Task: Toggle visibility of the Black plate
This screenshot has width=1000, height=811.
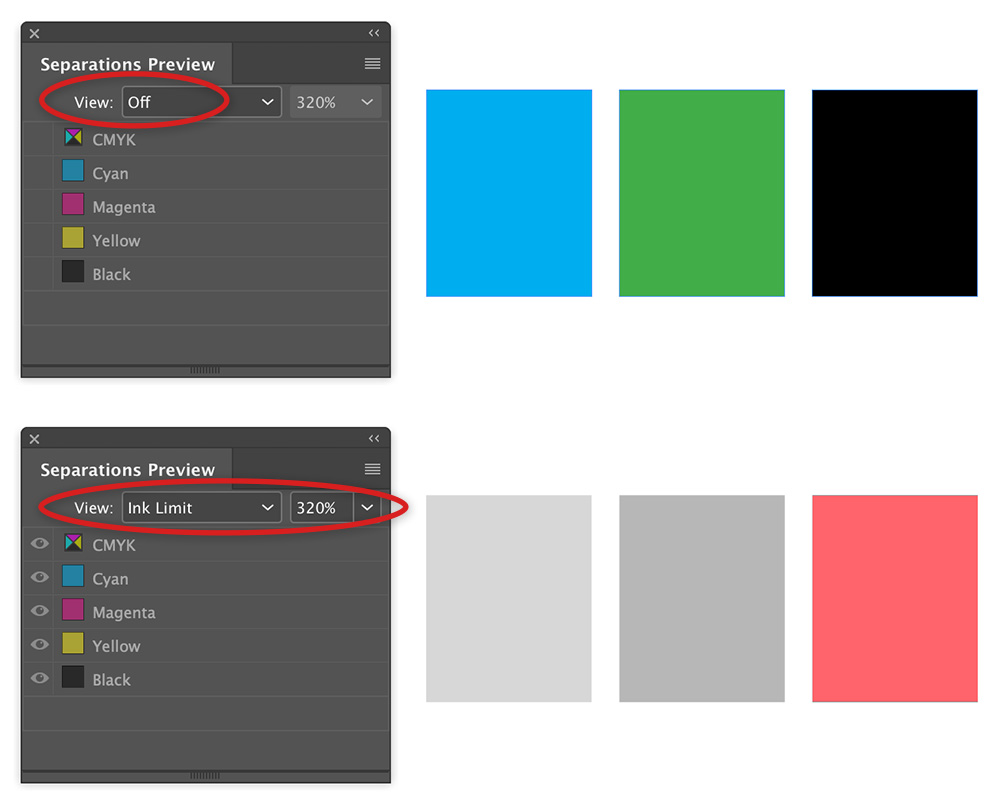Action: (x=39, y=678)
